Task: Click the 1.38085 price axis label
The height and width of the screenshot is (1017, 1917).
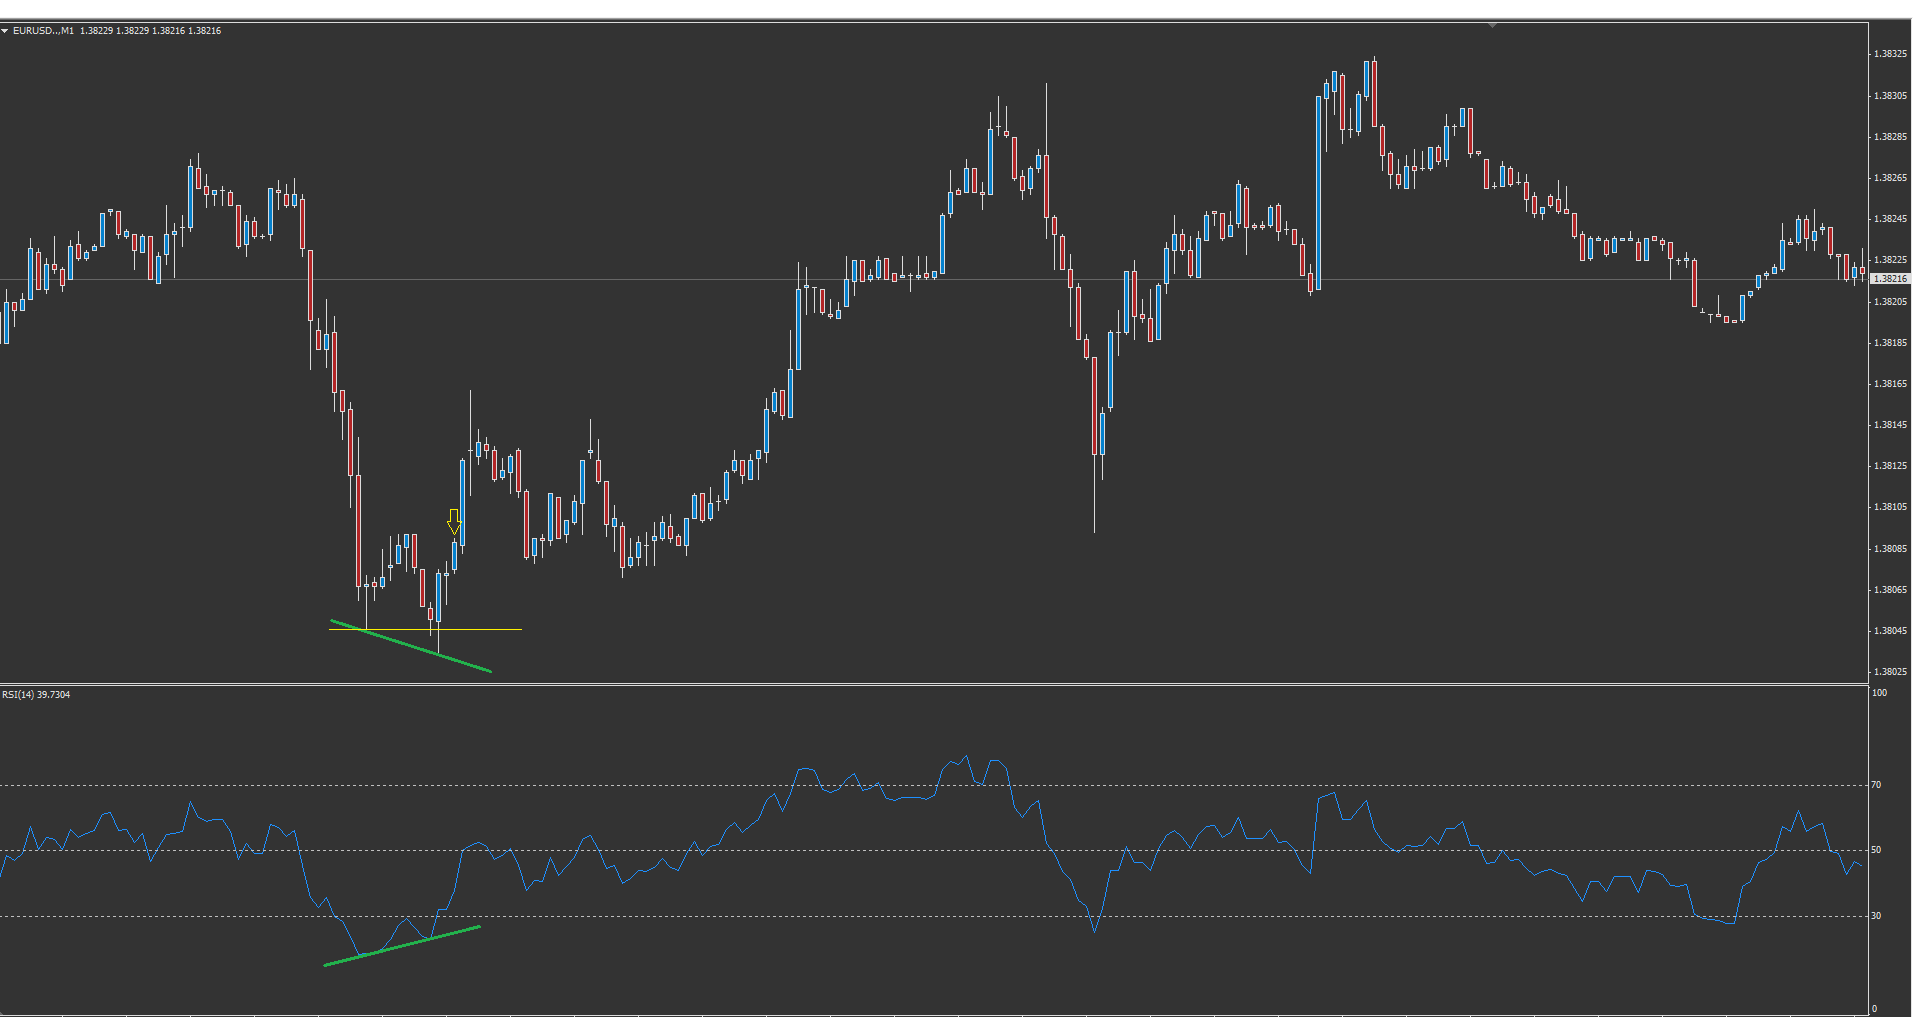Action: pyautogui.click(x=1890, y=549)
